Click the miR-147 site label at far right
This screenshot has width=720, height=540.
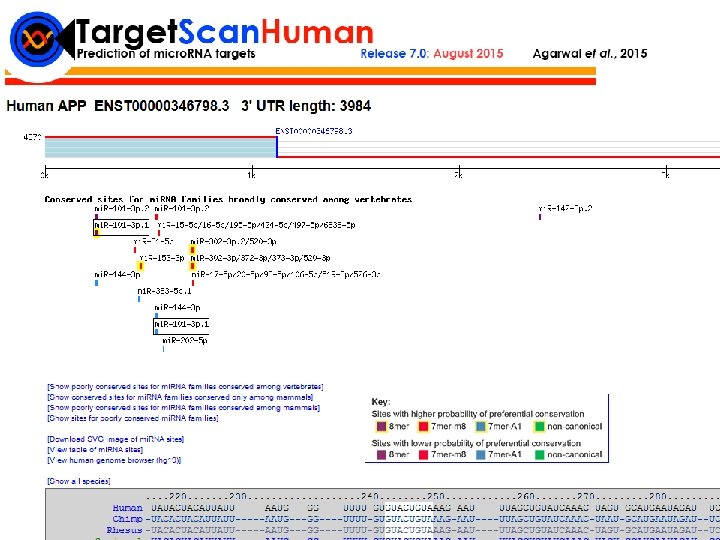pos(565,209)
